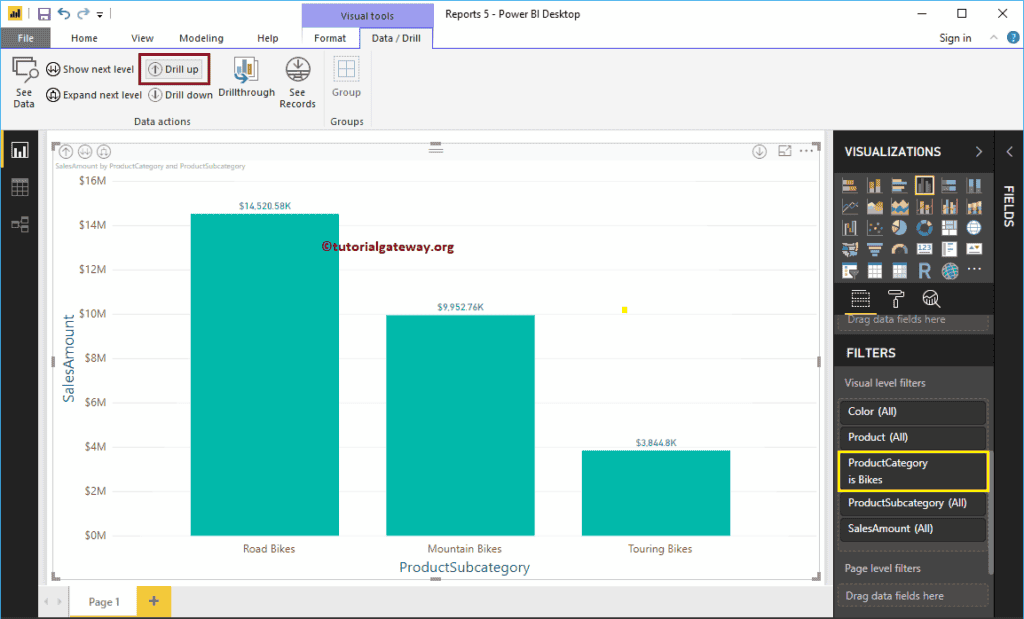Select the Matrix visual
This screenshot has height=619, width=1024.
click(899, 270)
